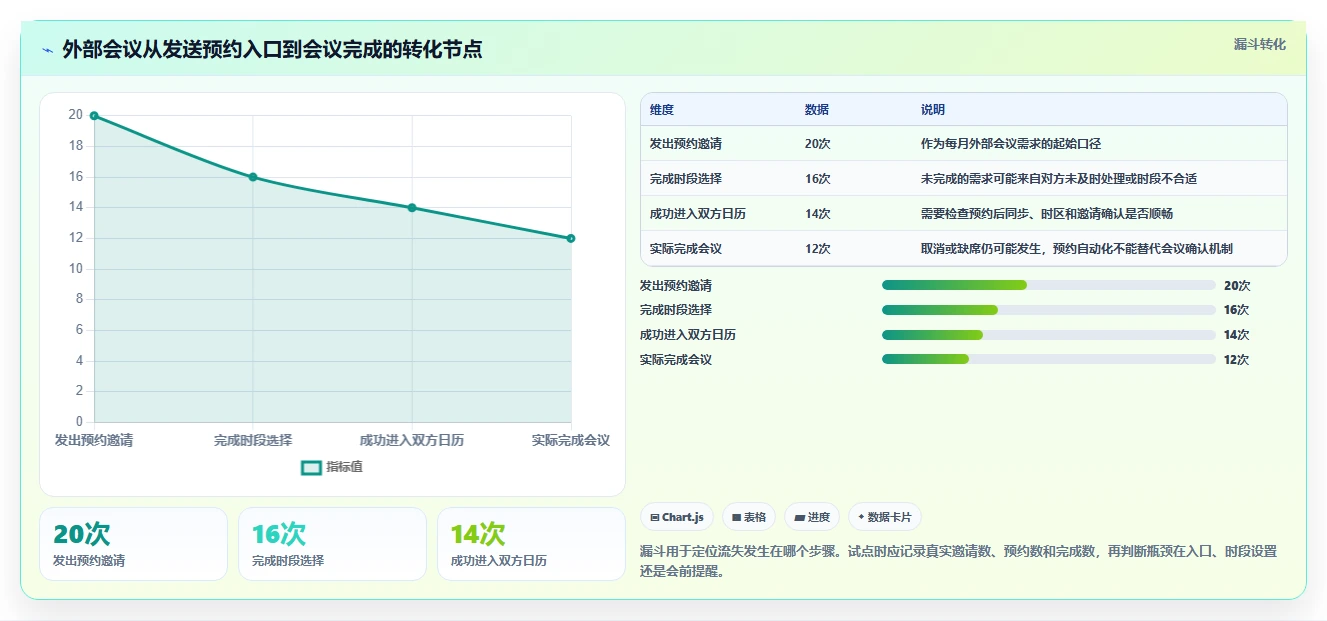
Task: Click the chart point at 完成时段选择 (16)
Action: [253, 177]
